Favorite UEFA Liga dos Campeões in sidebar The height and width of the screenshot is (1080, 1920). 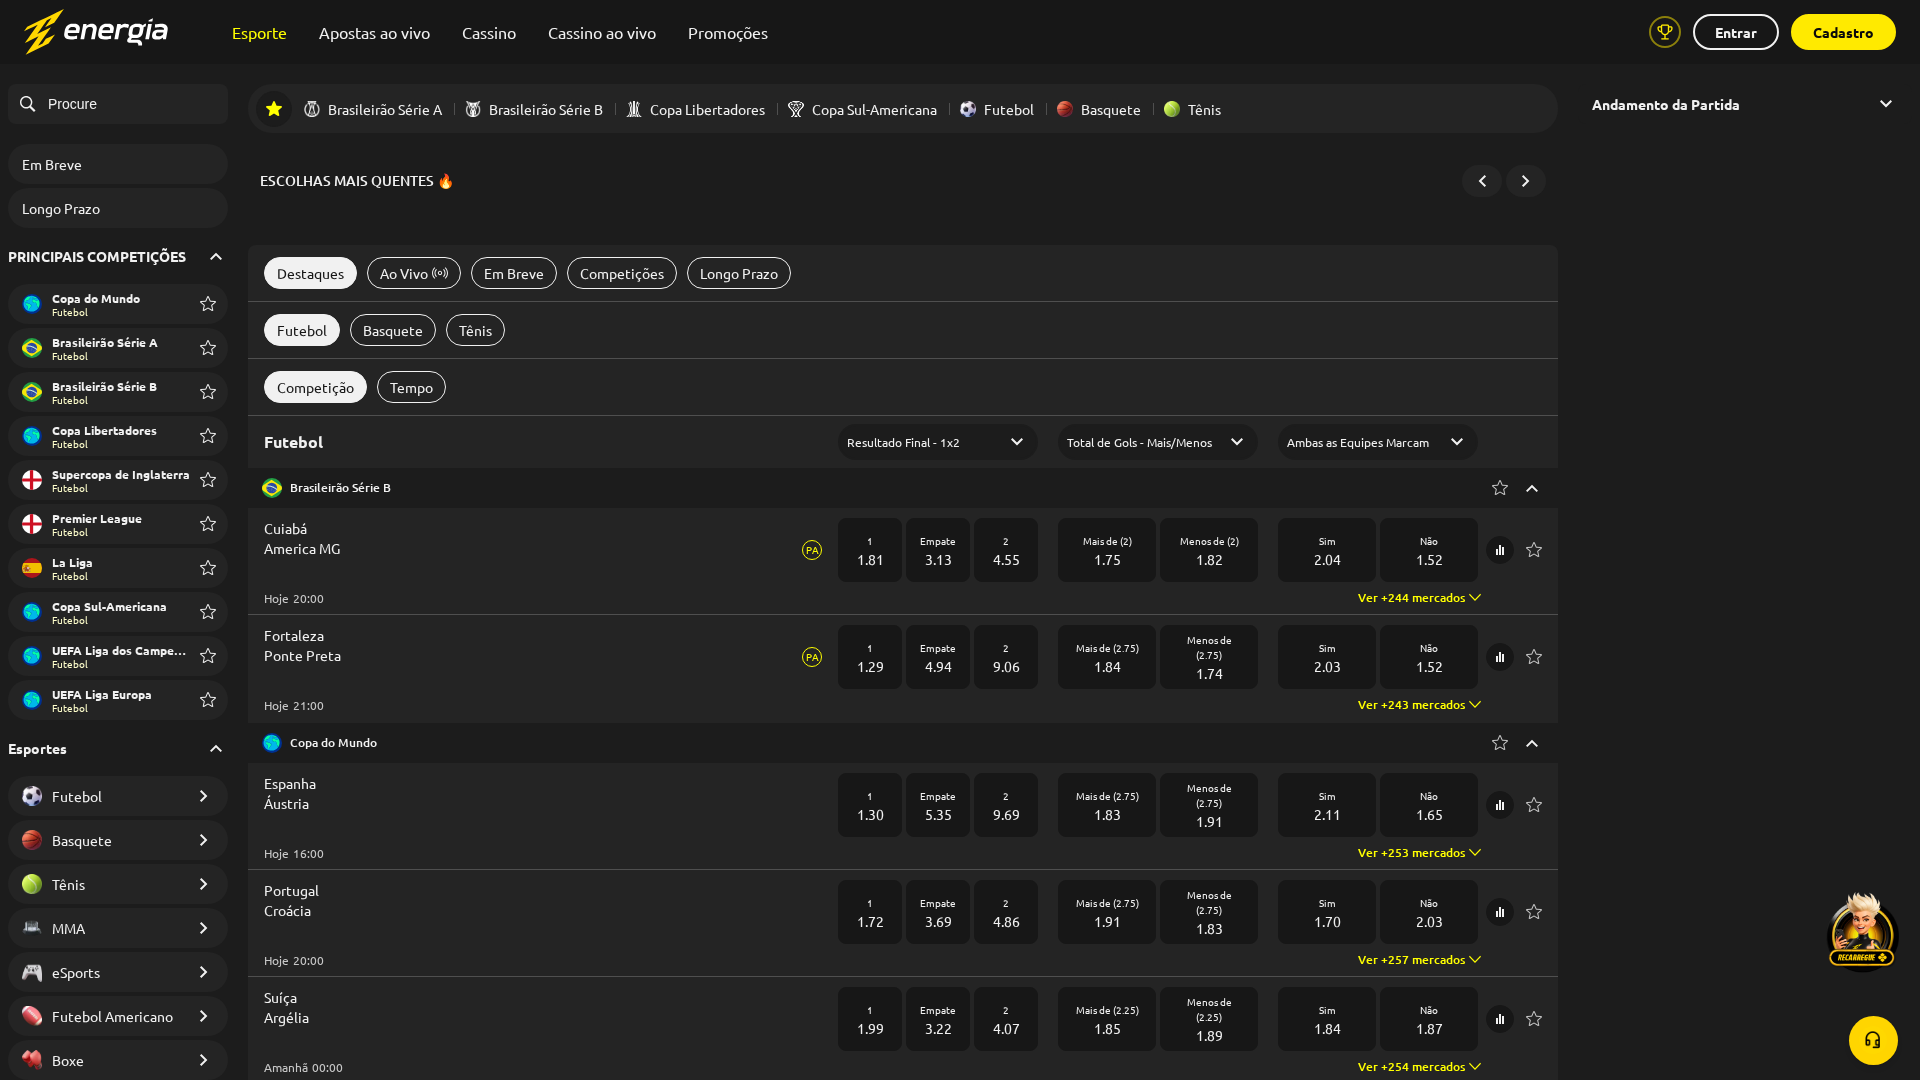pyautogui.click(x=208, y=656)
